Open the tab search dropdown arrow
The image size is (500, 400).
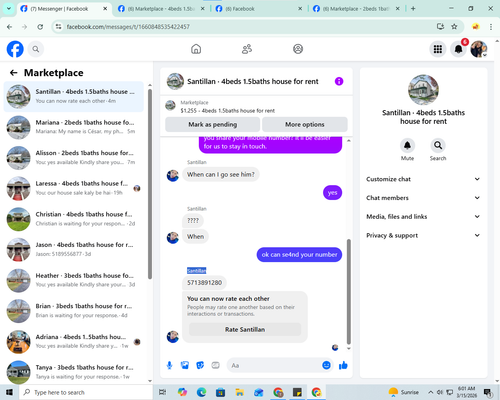coord(8,9)
